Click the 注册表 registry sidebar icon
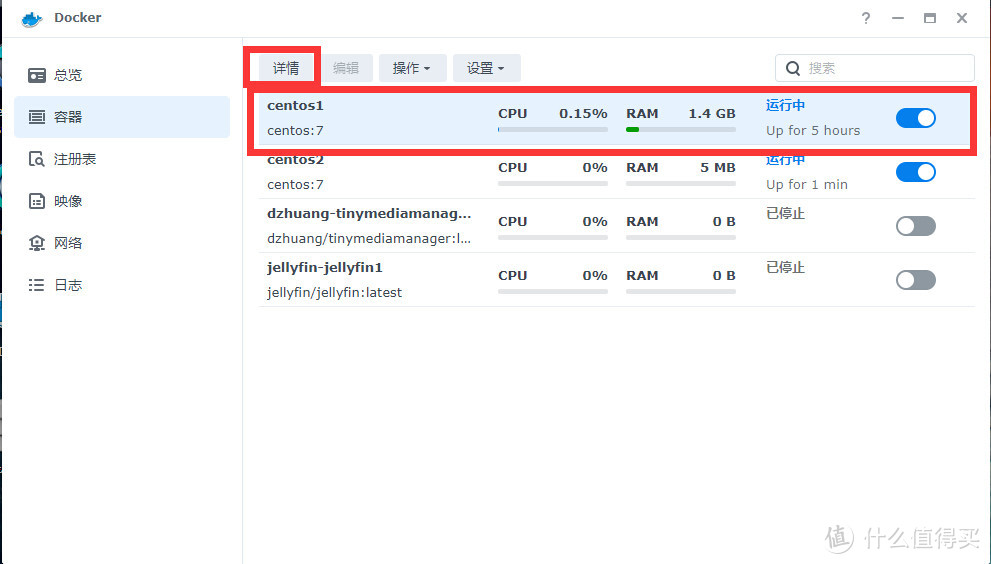Viewport: 991px width, 564px height. [x=37, y=159]
